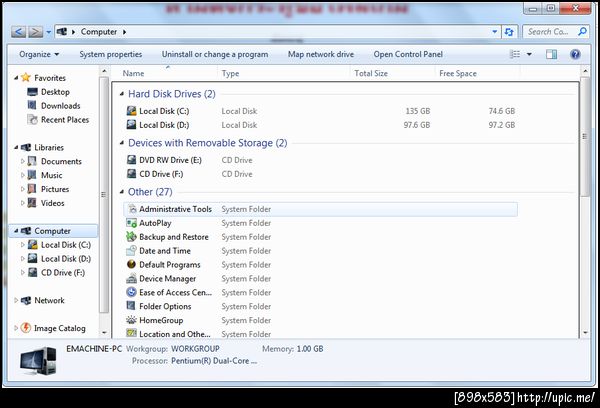
Task: Go forward with the Forward arrow button
Action: 35,32
